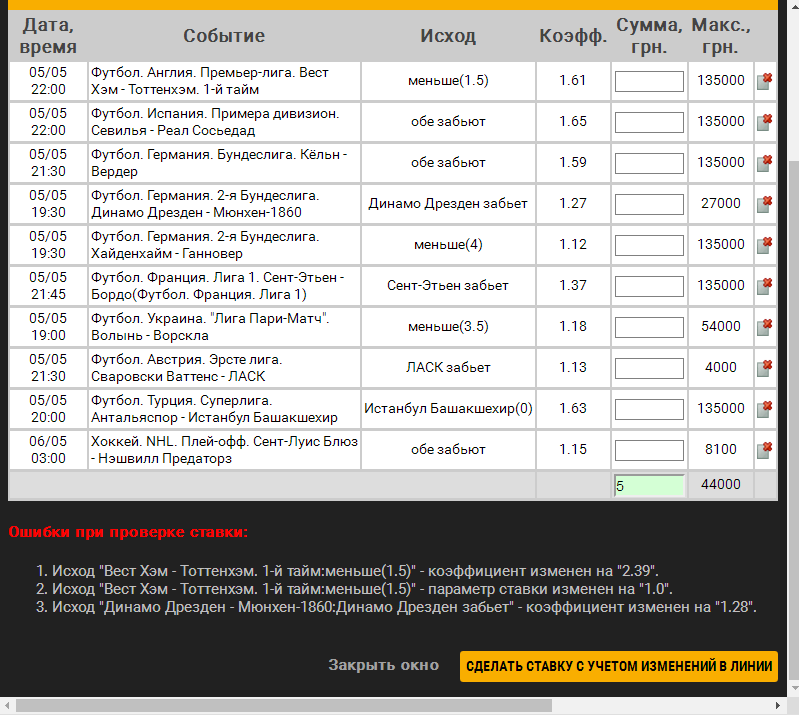Viewport: 799px width, 715px height.
Task: Click the horizontal scrollbar at the bottom
Action: (380, 706)
